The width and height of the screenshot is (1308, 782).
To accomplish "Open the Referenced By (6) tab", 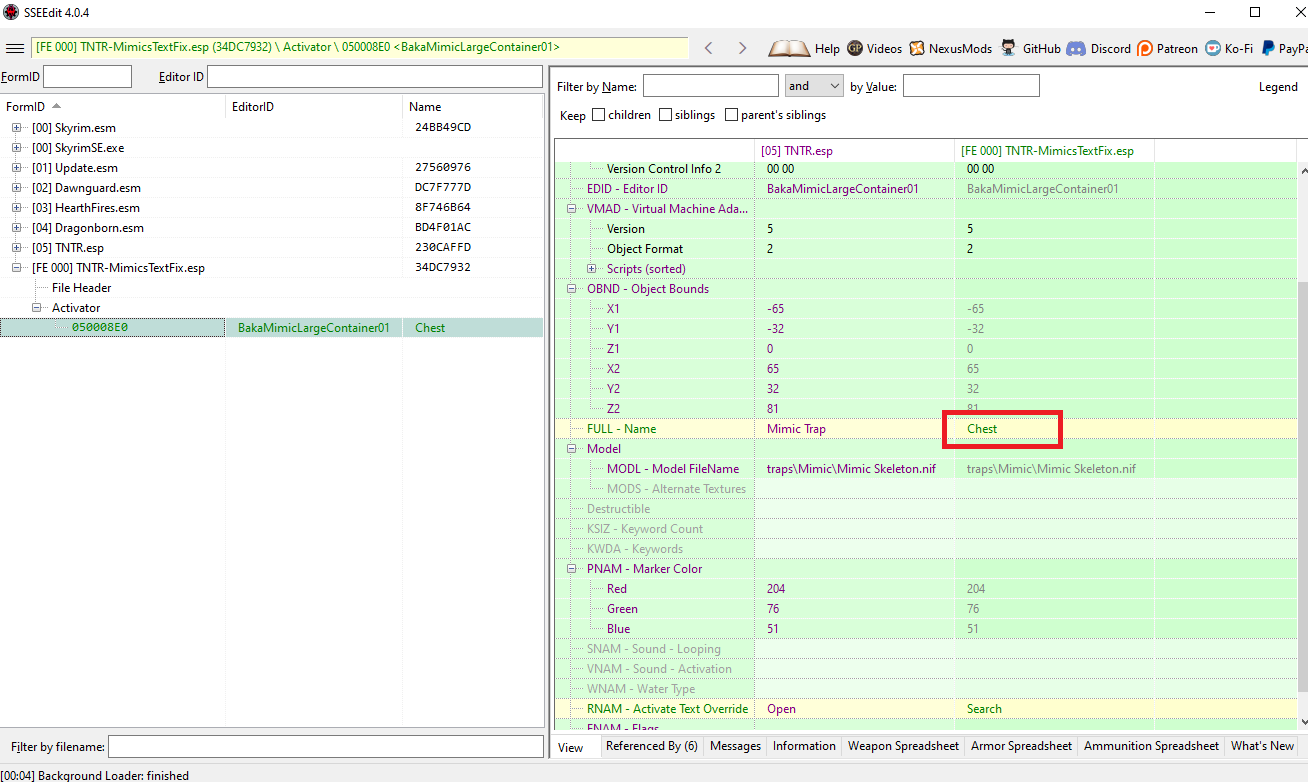I will [x=652, y=746].
